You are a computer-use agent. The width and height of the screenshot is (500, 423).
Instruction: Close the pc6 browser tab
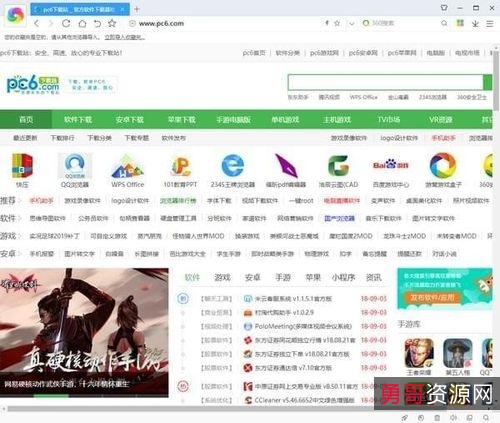pos(123,9)
